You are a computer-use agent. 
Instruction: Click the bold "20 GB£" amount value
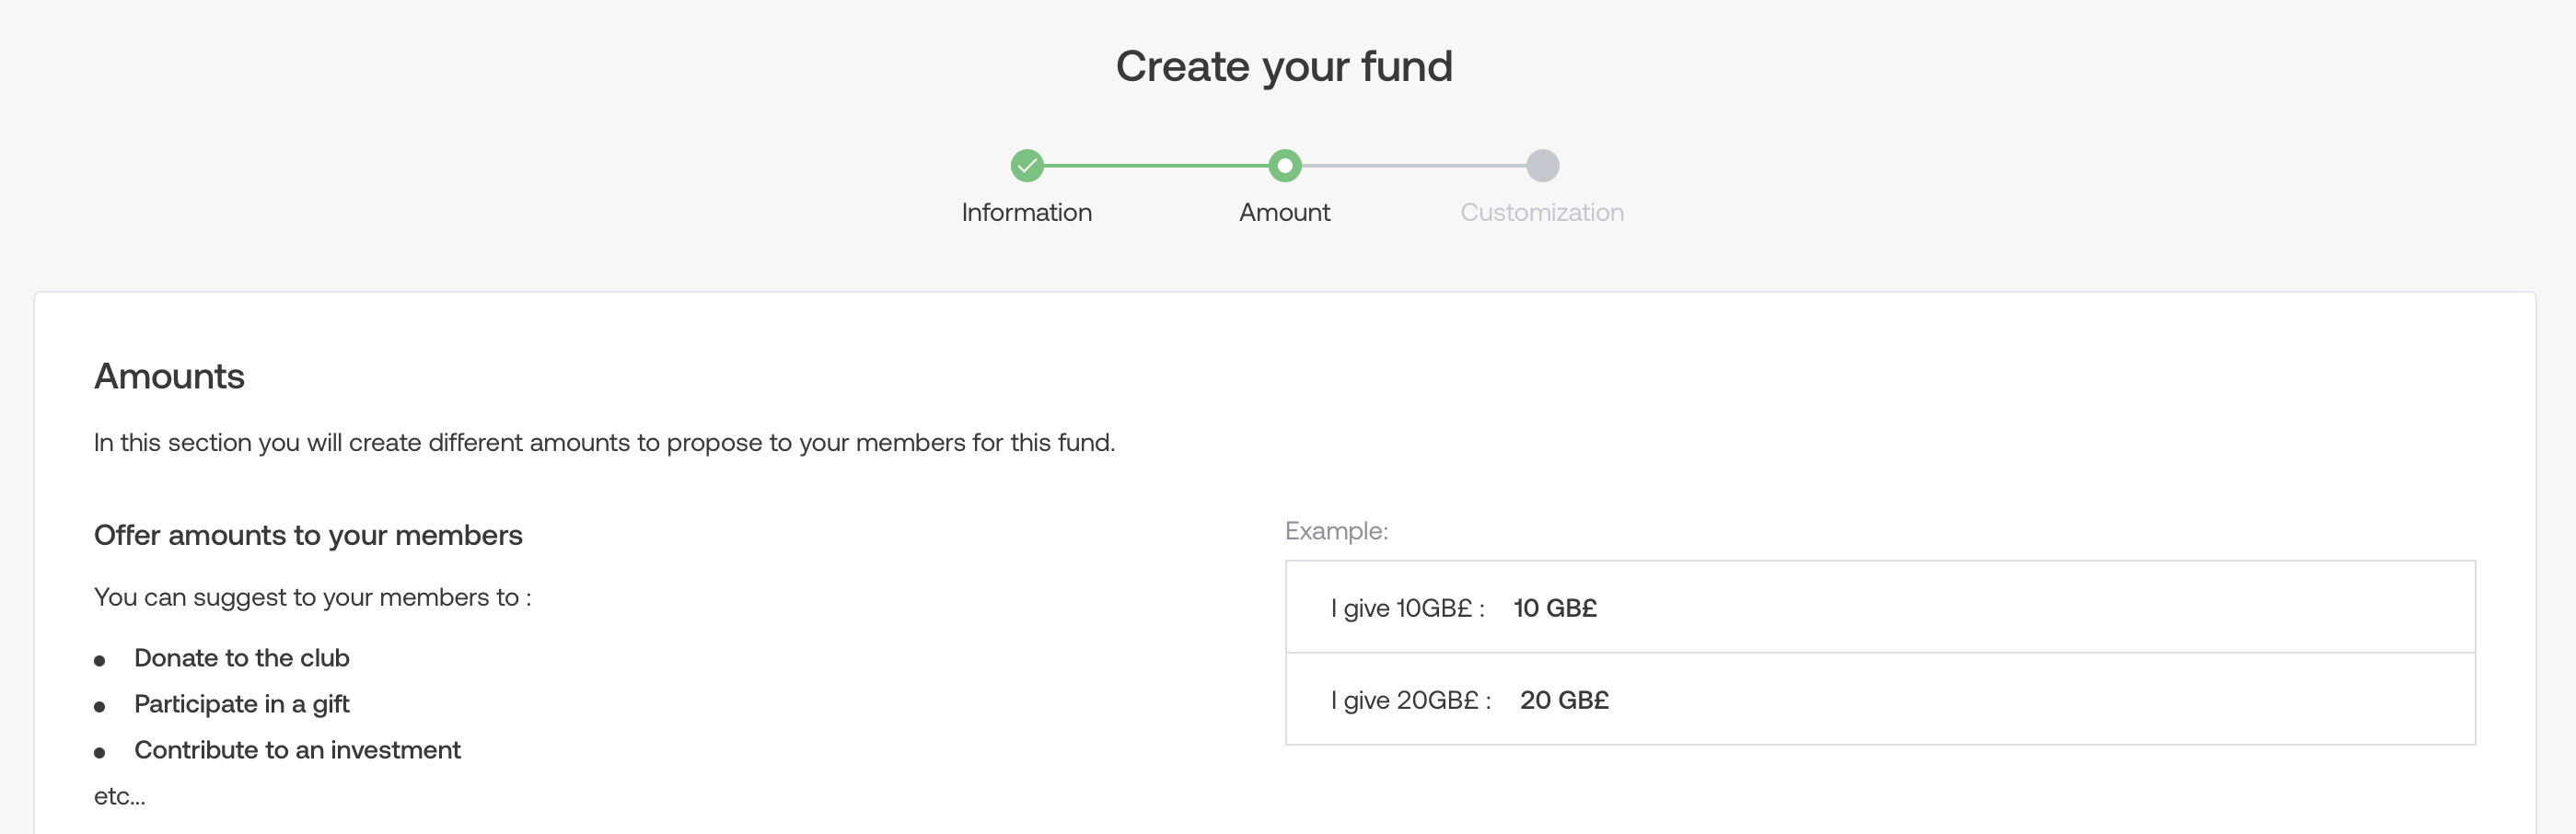[x=1564, y=700]
